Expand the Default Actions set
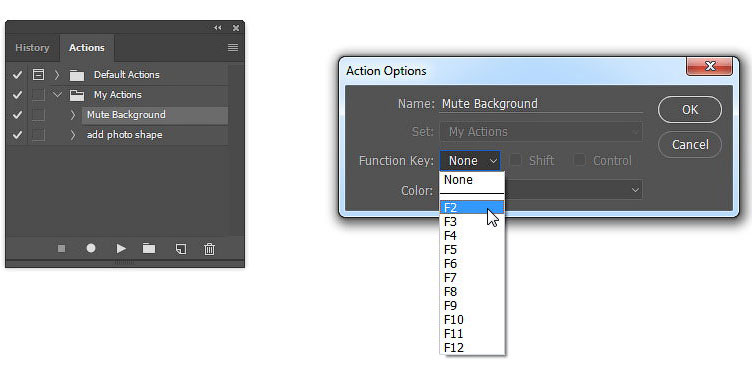Viewport: 752px width, 374px height. pyautogui.click(x=57, y=75)
